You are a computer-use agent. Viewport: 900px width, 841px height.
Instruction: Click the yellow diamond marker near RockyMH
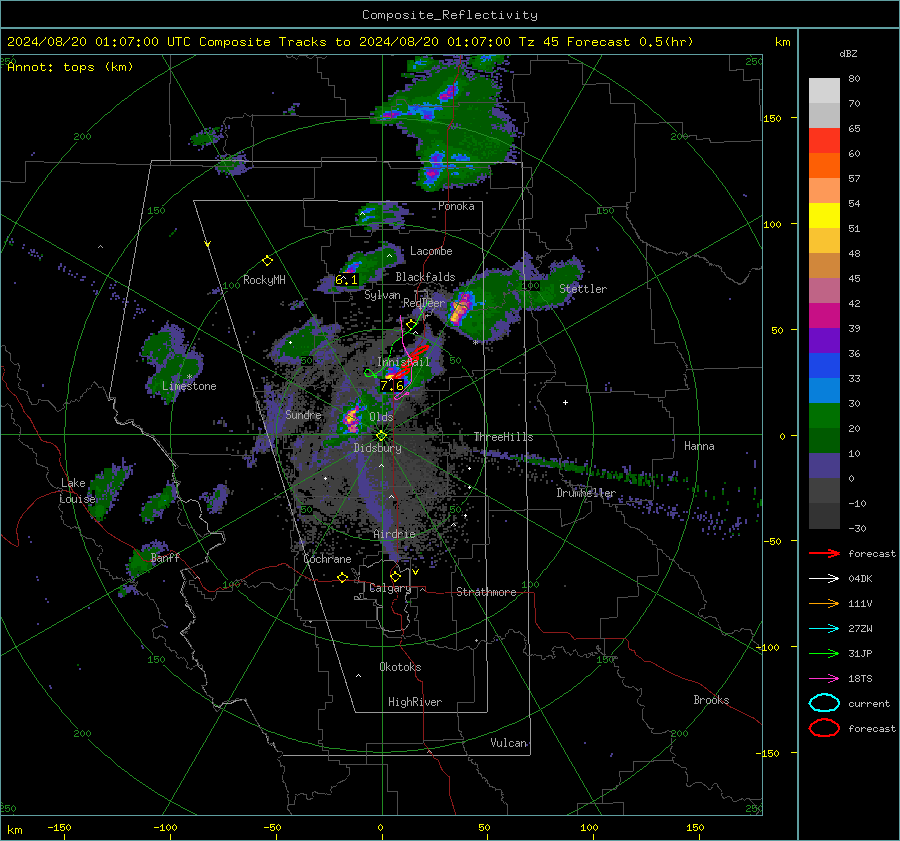[267, 261]
